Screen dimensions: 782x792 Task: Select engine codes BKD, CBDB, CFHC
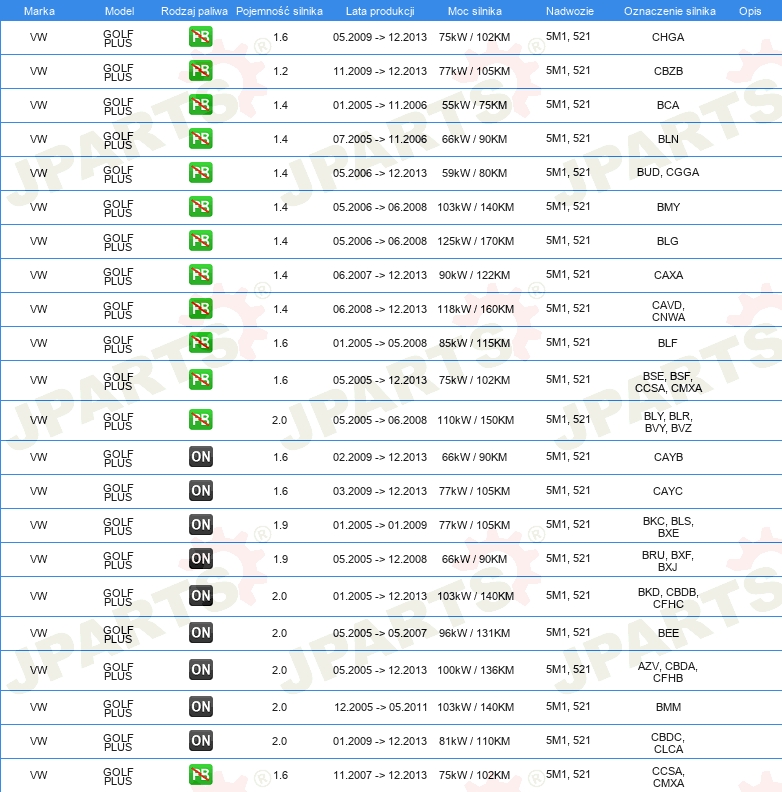tap(668, 598)
